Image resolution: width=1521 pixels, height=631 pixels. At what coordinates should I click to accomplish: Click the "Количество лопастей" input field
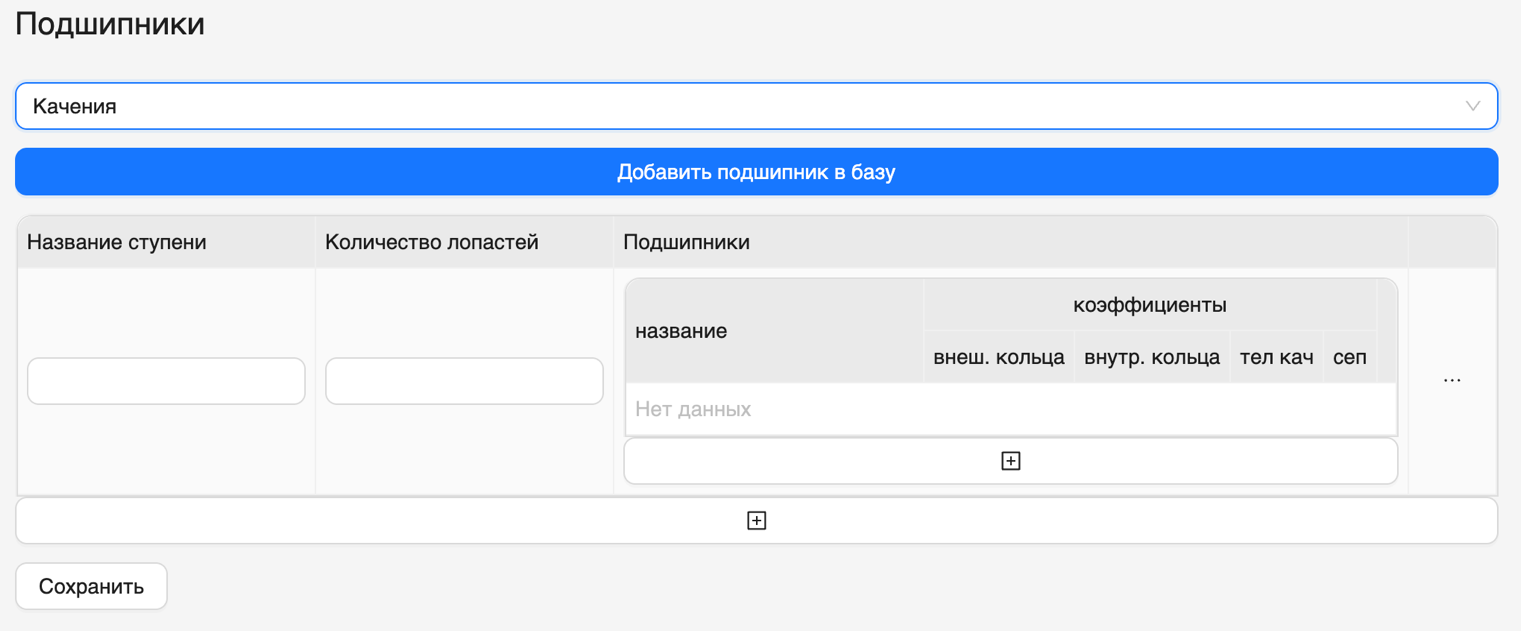click(x=464, y=380)
